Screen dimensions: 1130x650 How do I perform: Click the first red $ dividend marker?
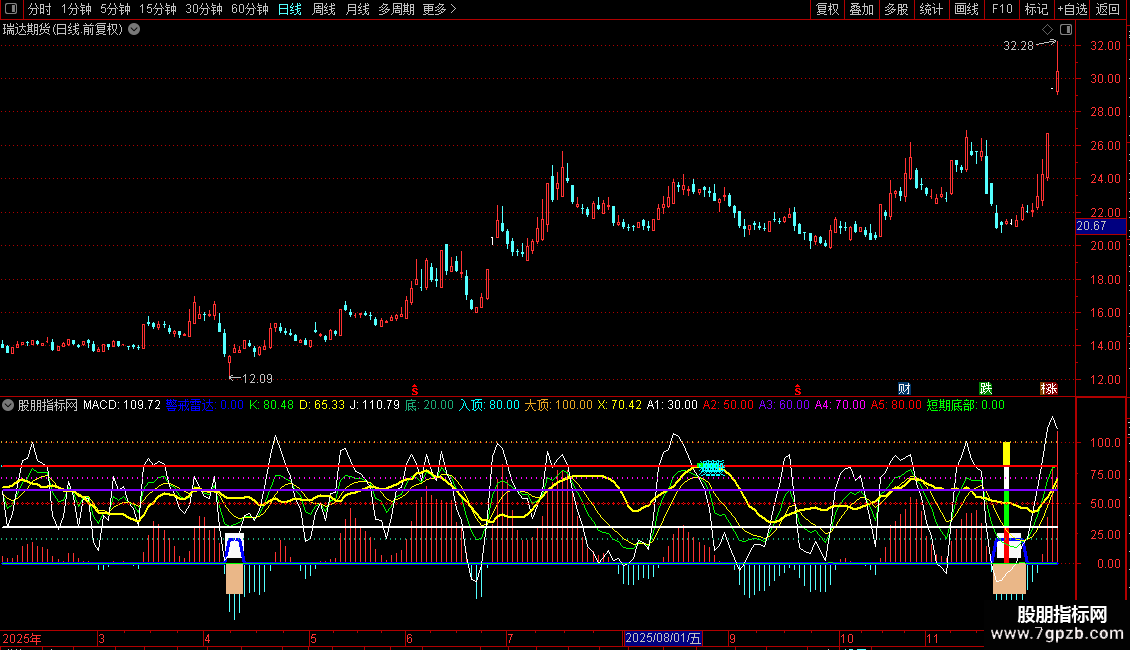coord(416,388)
